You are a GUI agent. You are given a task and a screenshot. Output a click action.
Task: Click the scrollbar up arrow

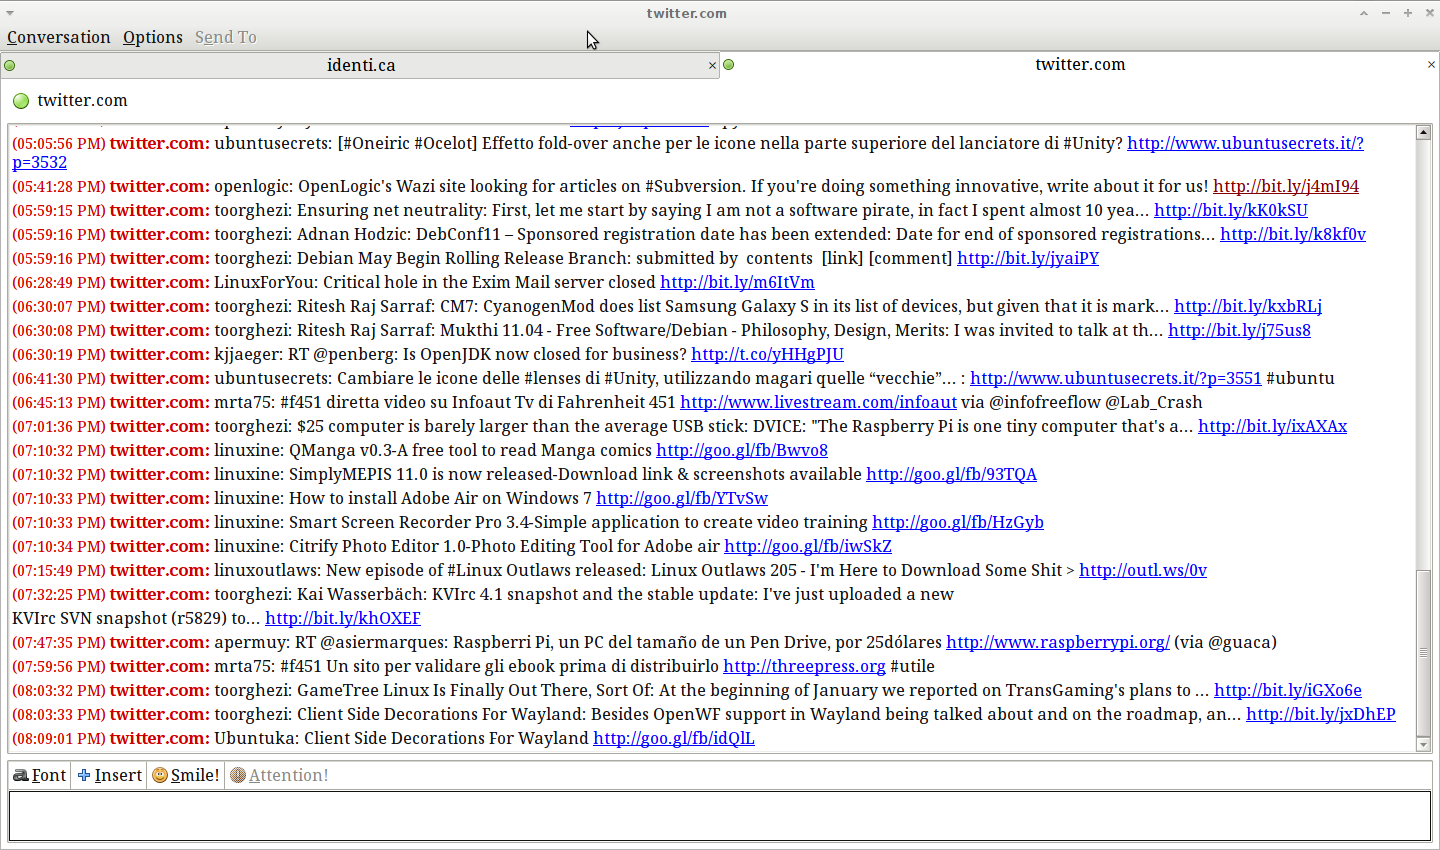coord(1424,132)
